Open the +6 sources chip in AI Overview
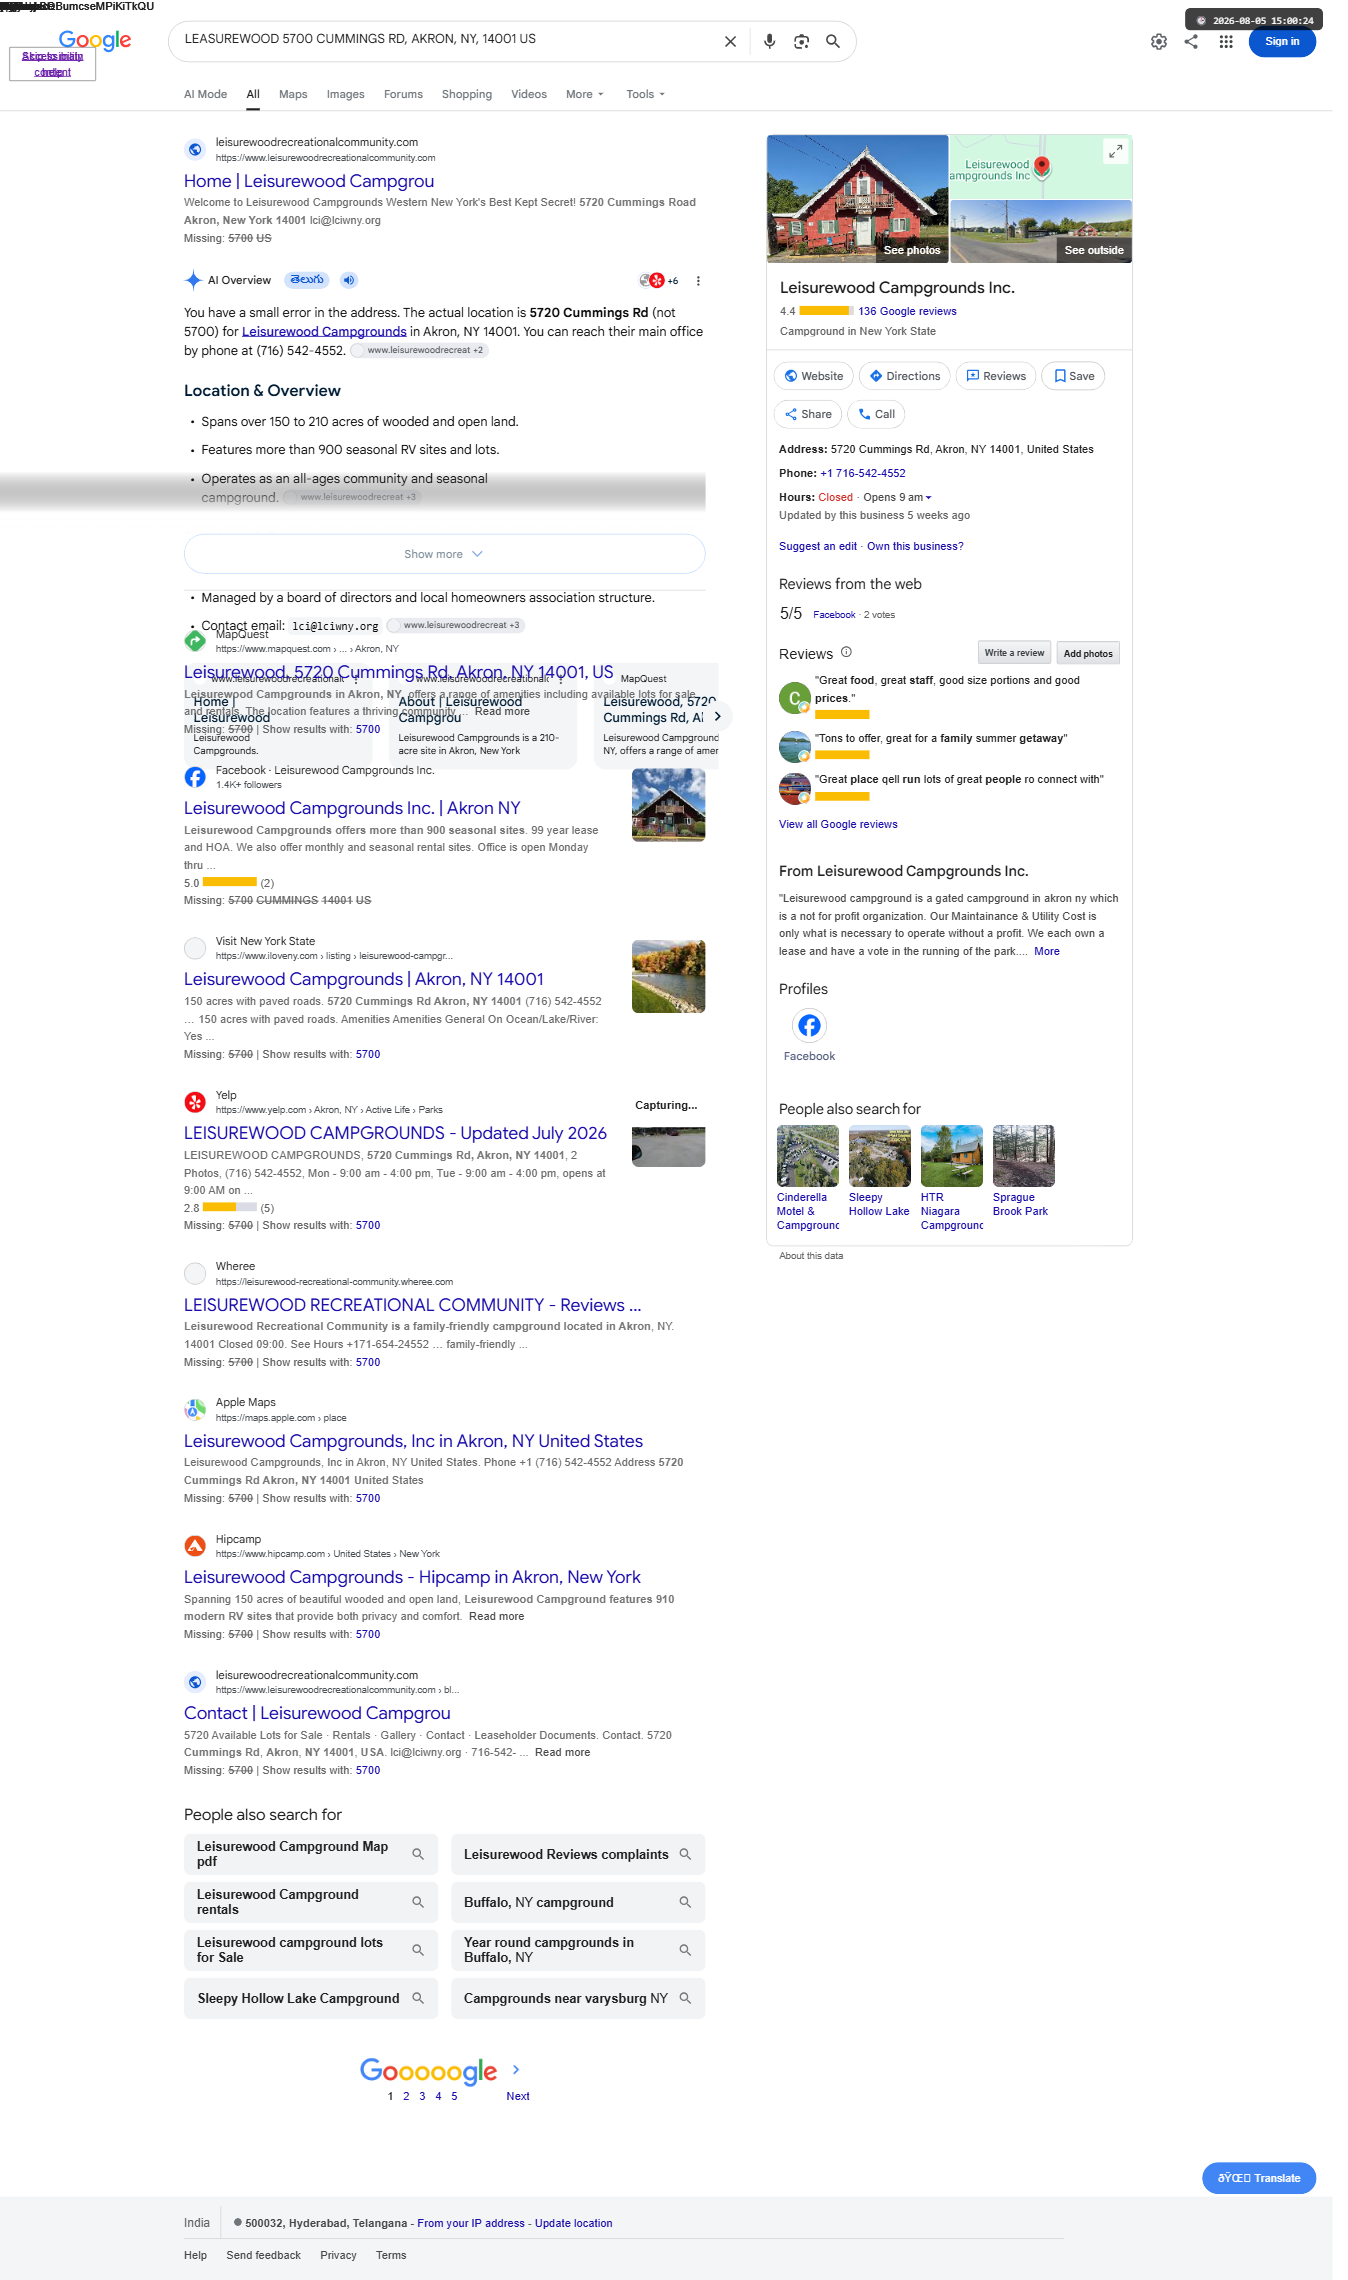Image resolution: width=1348 pixels, height=2280 pixels. [660, 281]
